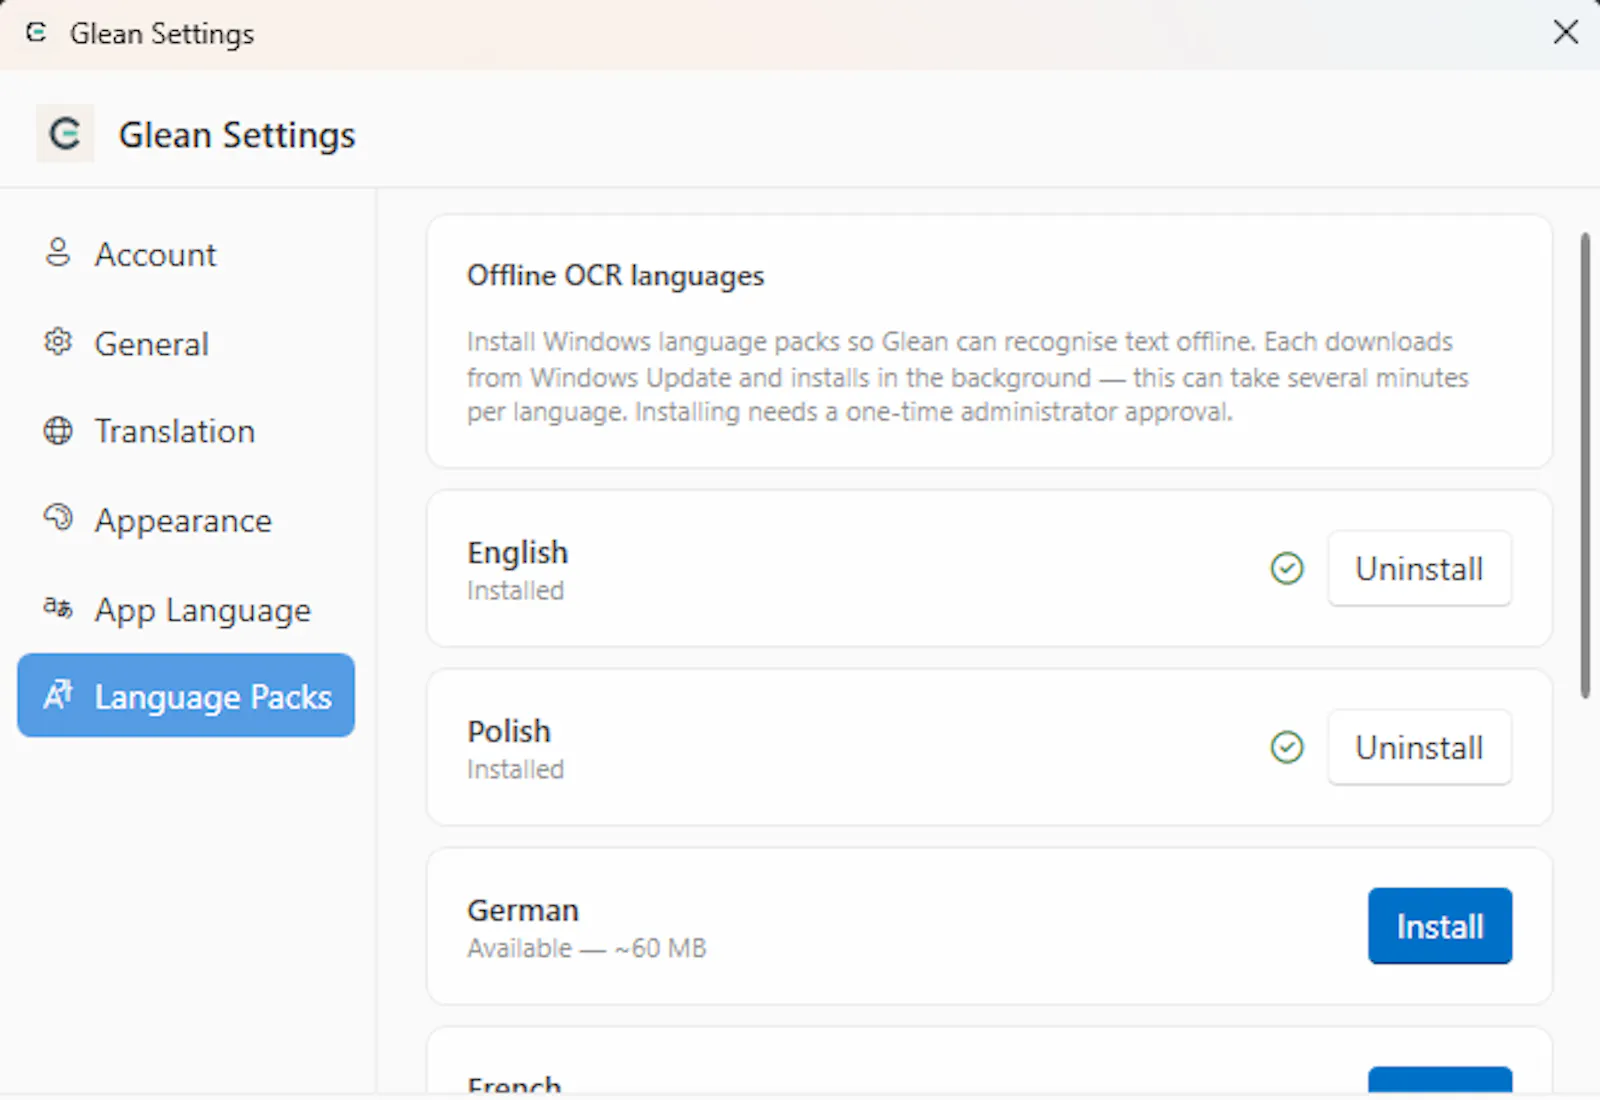Switch to the Translation section
1600x1100 pixels.
coord(186,431)
